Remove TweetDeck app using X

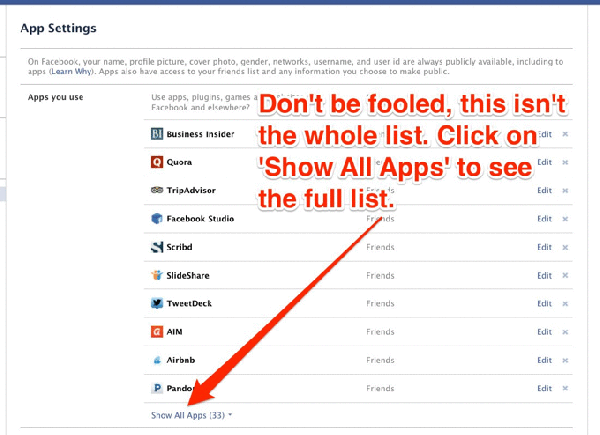tap(565, 304)
